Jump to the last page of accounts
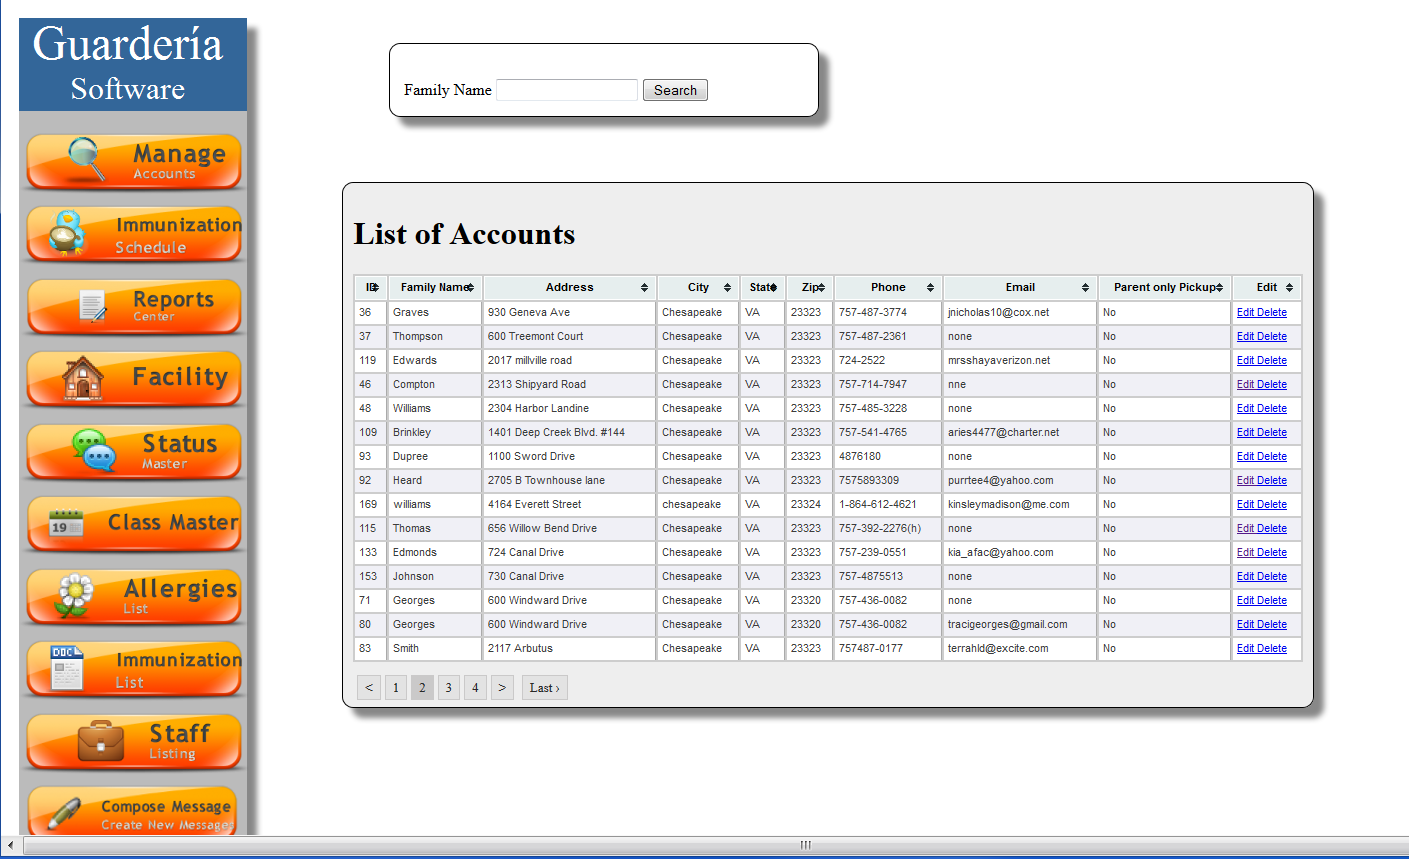Viewport: 1409px width, 859px height. click(x=544, y=687)
